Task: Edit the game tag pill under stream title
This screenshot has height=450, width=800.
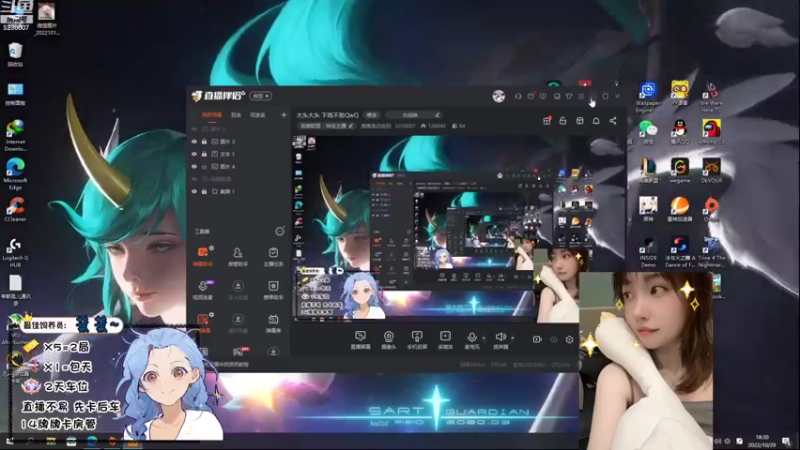Action: tap(327, 126)
